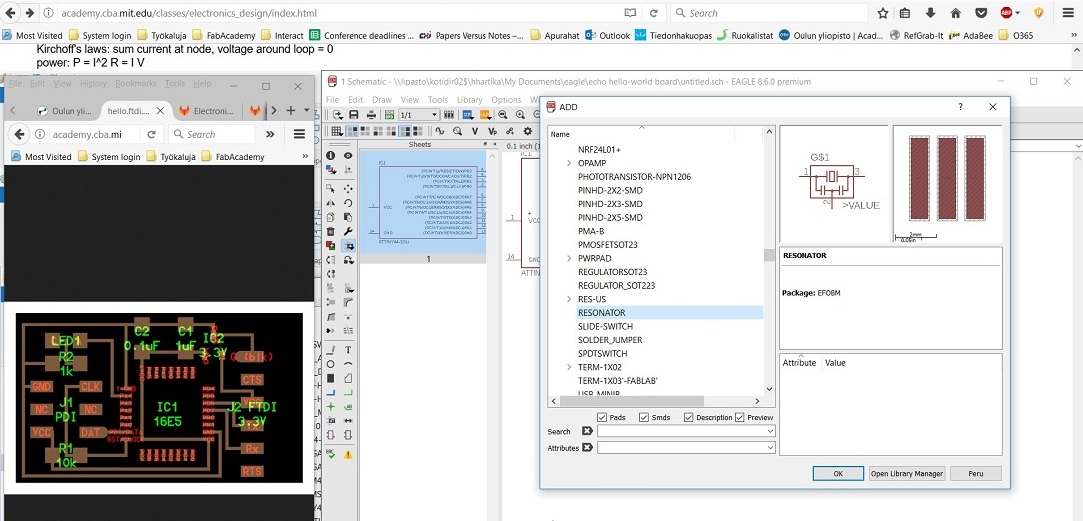Select the Mirror tool in EAGLE
The width and height of the screenshot is (1083, 521).
click(331, 202)
